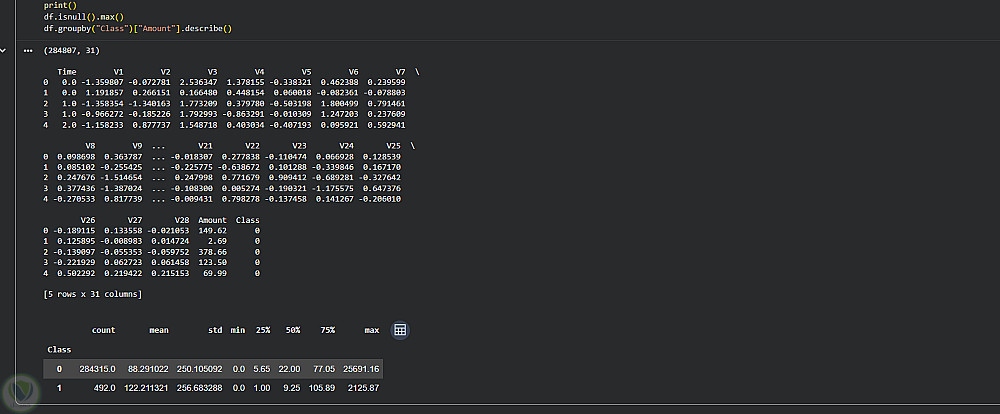Click the count value 284315.0

[98, 369]
